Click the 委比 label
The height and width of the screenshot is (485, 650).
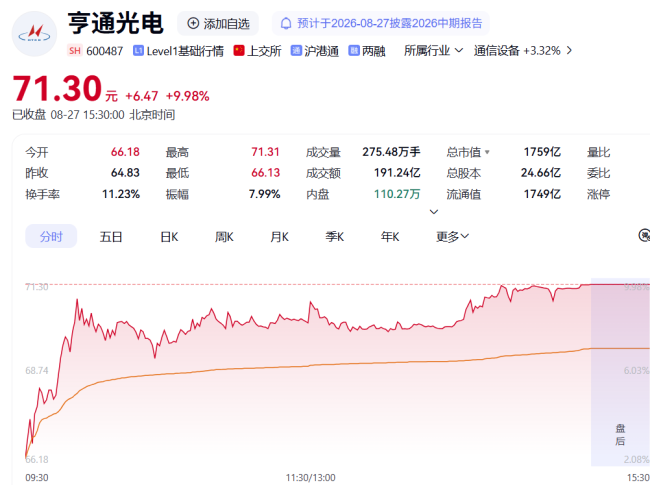599,173
